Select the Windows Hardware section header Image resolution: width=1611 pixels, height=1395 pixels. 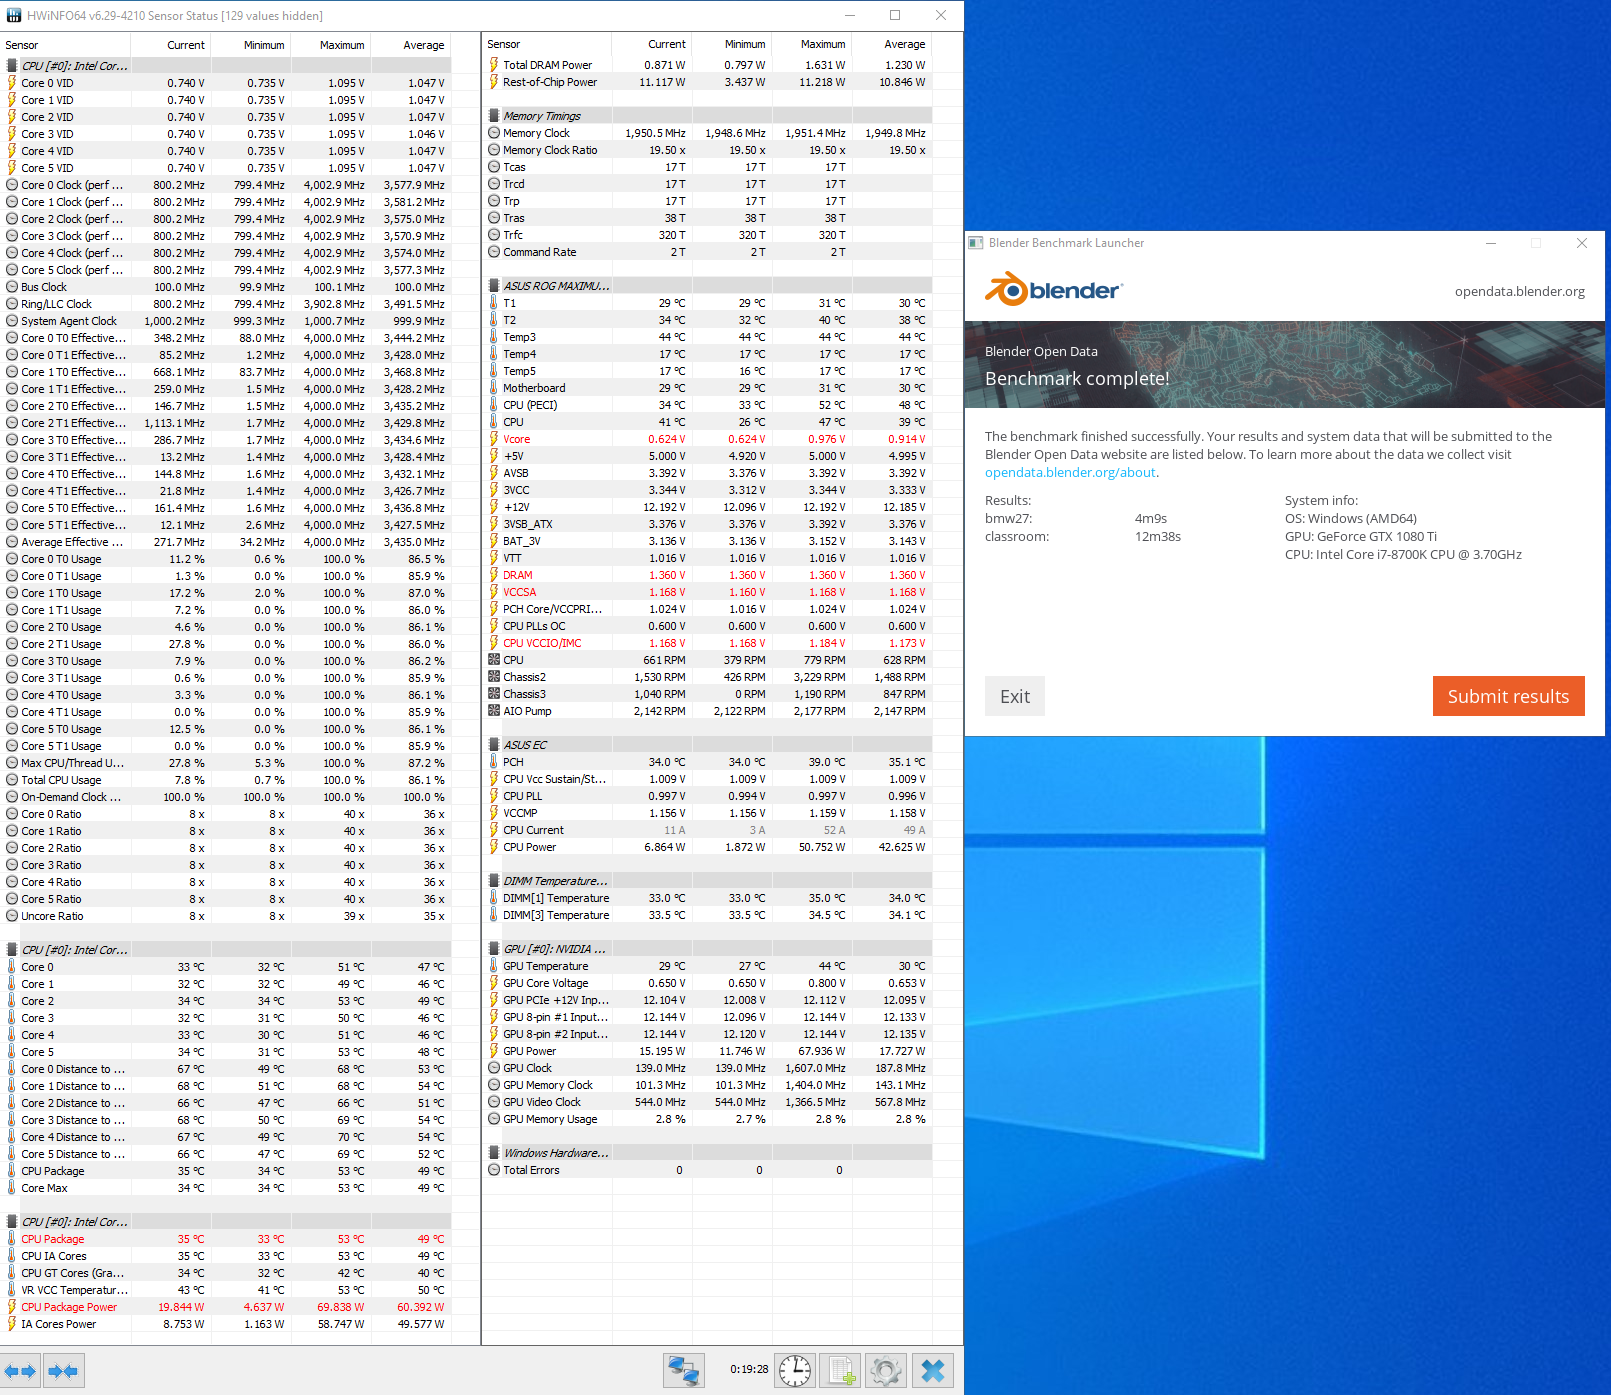coord(708,1153)
